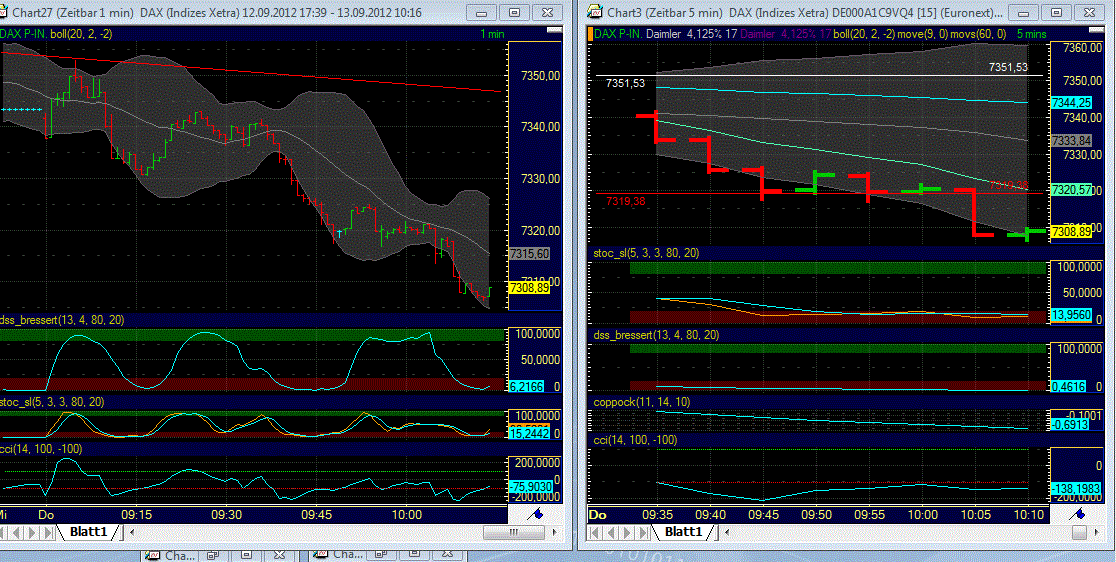Click the red 7319,38 line label on left
The height and width of the screenshot is (562, 1116).
[626, 201]
